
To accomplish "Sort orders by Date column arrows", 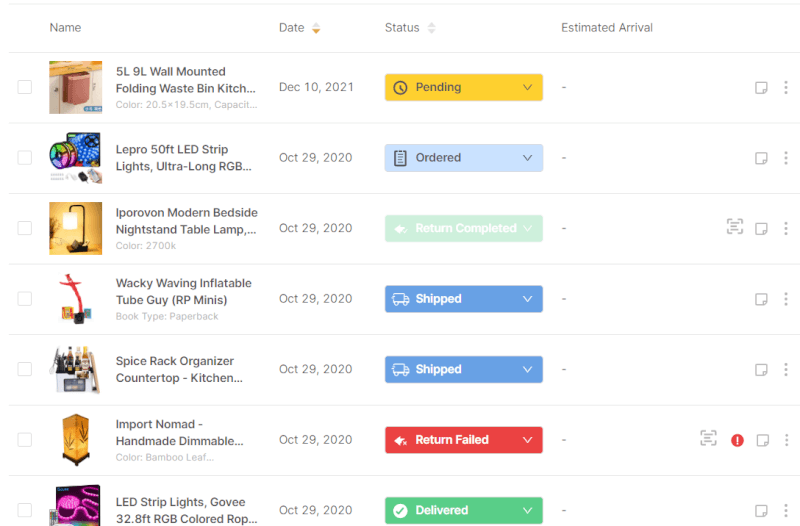I will (x=316, y=28).
